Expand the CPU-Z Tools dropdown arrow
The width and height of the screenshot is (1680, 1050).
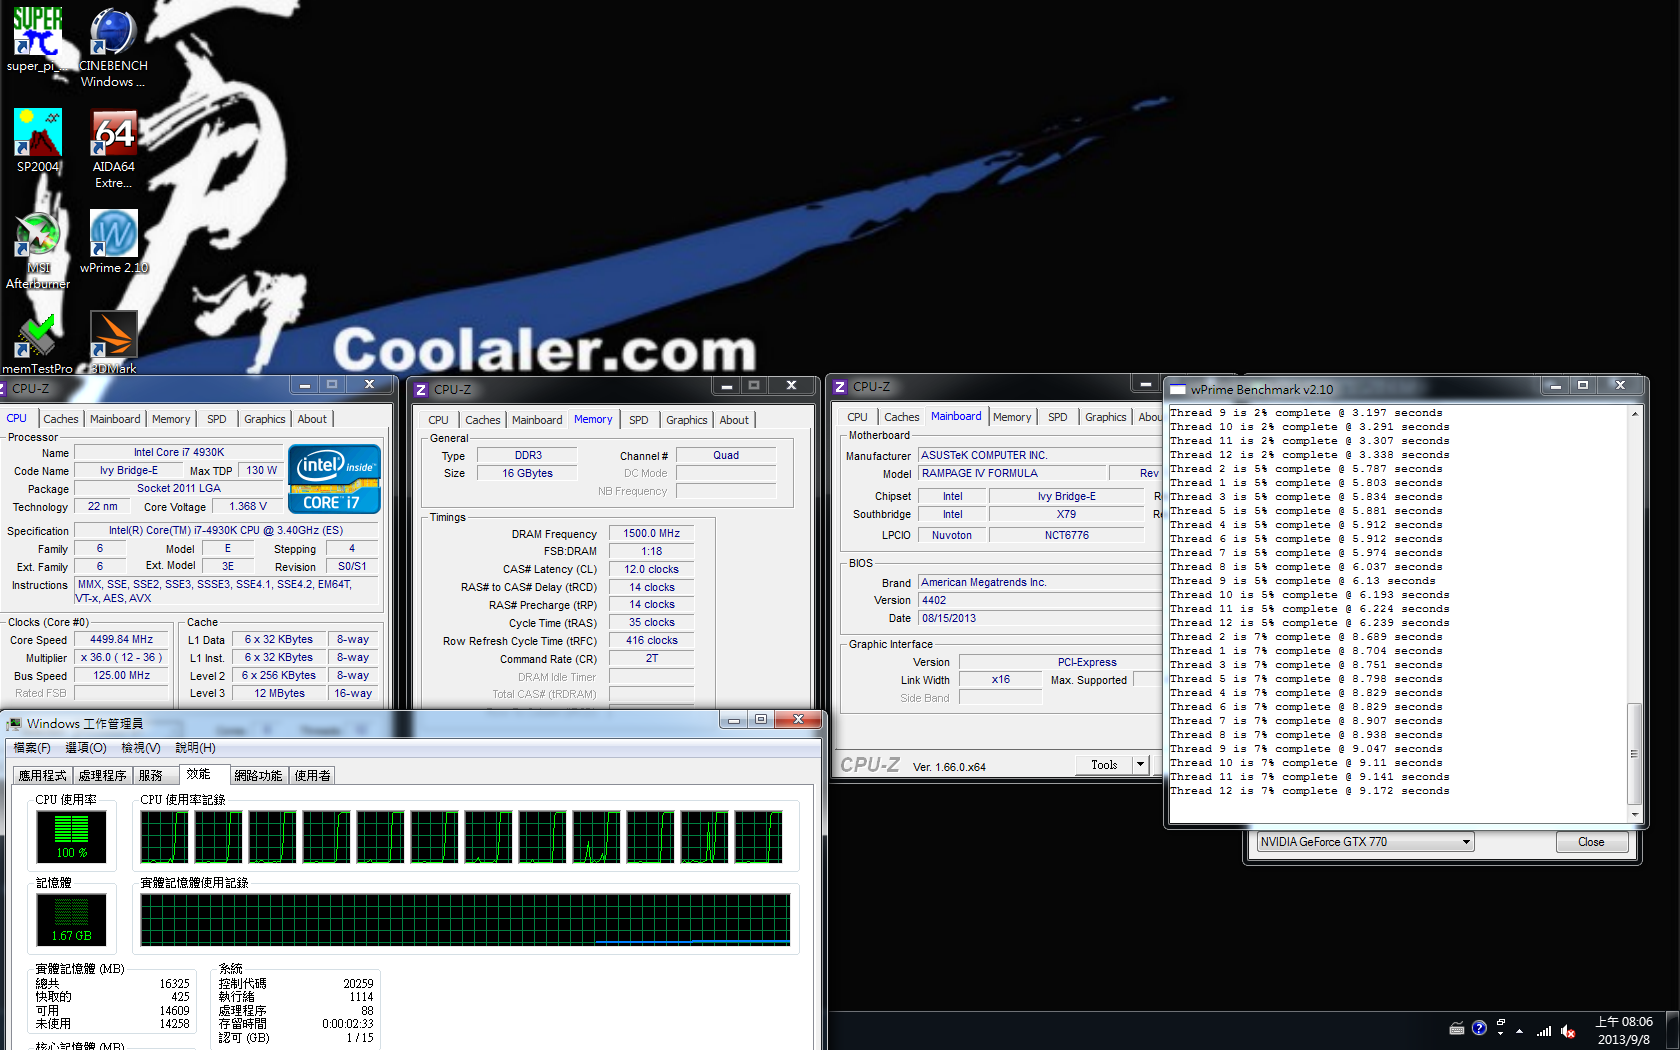click(x=1140, y=765)
